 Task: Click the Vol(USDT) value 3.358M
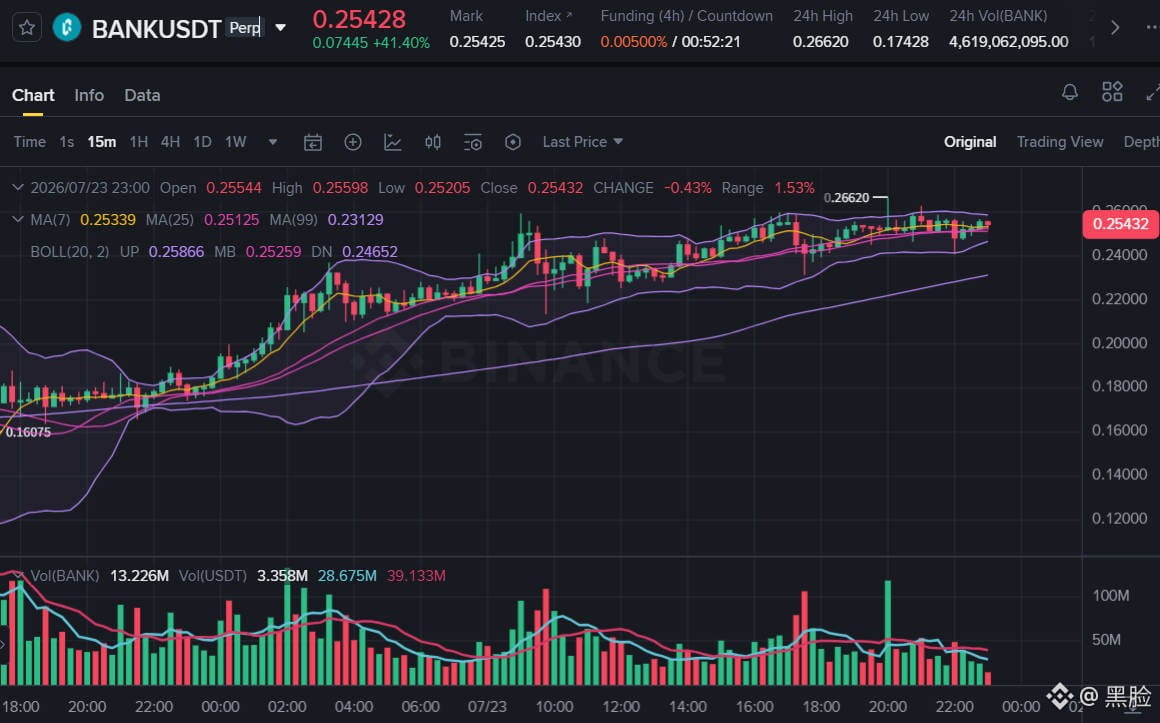pyautogui.click(x=282, y=576)
